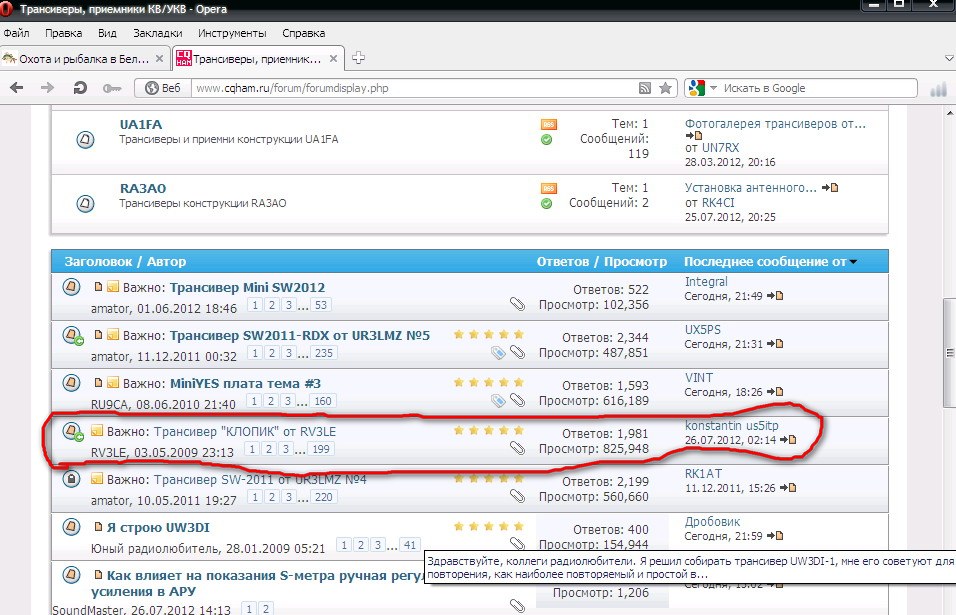Jump to page 199 of КЛОПИК thread

[x=320, y=449]
